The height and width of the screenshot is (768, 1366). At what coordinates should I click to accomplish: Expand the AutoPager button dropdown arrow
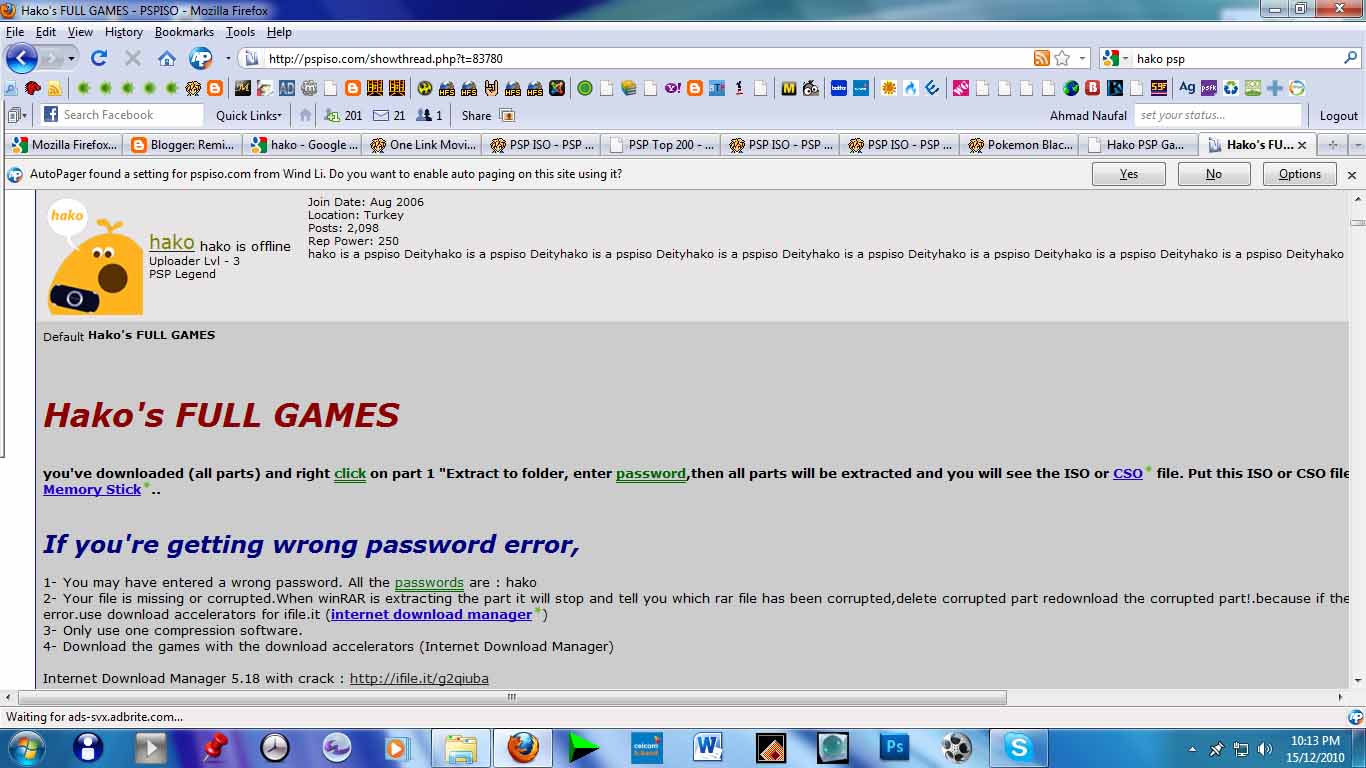(x=227, y=58)
